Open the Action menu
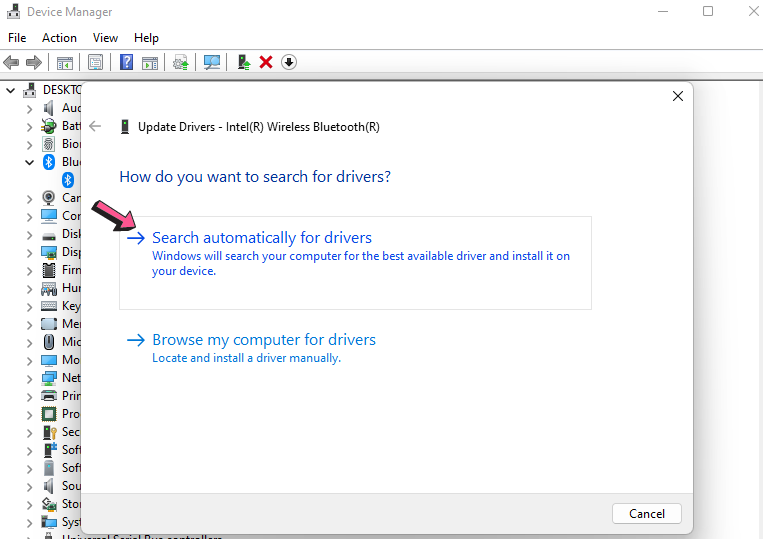This screenshot has height=539, width=763. [59, 38]
